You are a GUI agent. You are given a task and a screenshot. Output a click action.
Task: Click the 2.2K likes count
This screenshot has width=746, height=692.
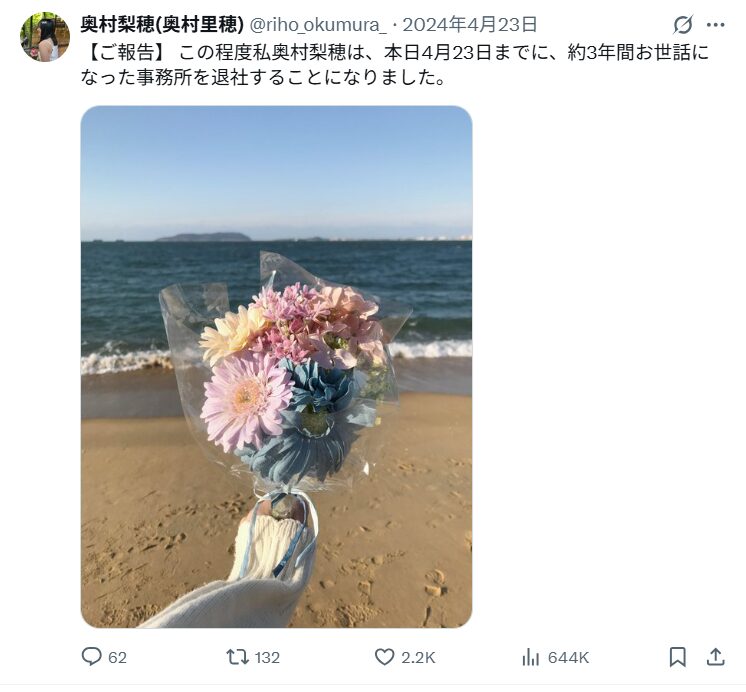[x=418, y=658]
